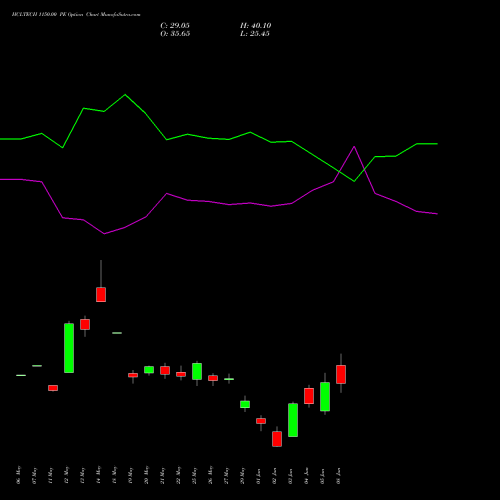500x500 pixels.
Task: Click the red candle above 13 May
Action: (x=85, y=324)
